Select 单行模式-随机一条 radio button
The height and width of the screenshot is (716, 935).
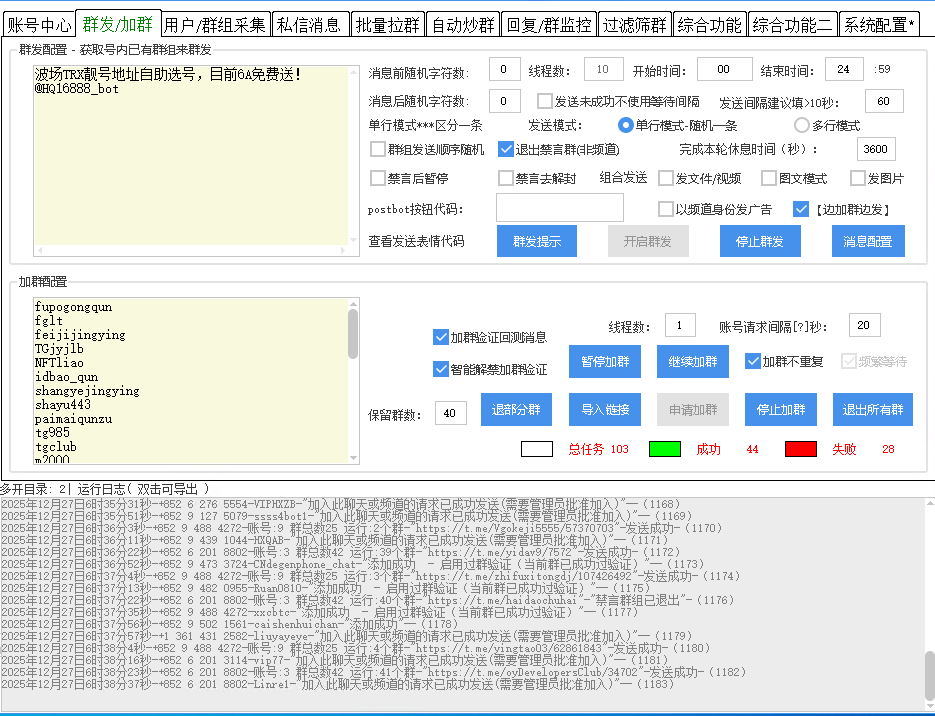coord(626,126)
